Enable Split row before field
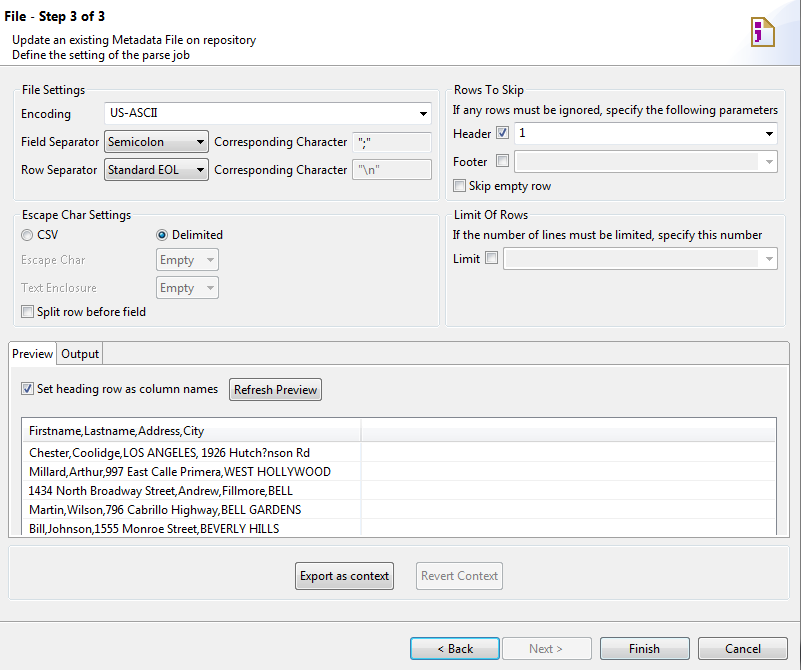This screenshot has height=670, width=801. pos(27,311)
